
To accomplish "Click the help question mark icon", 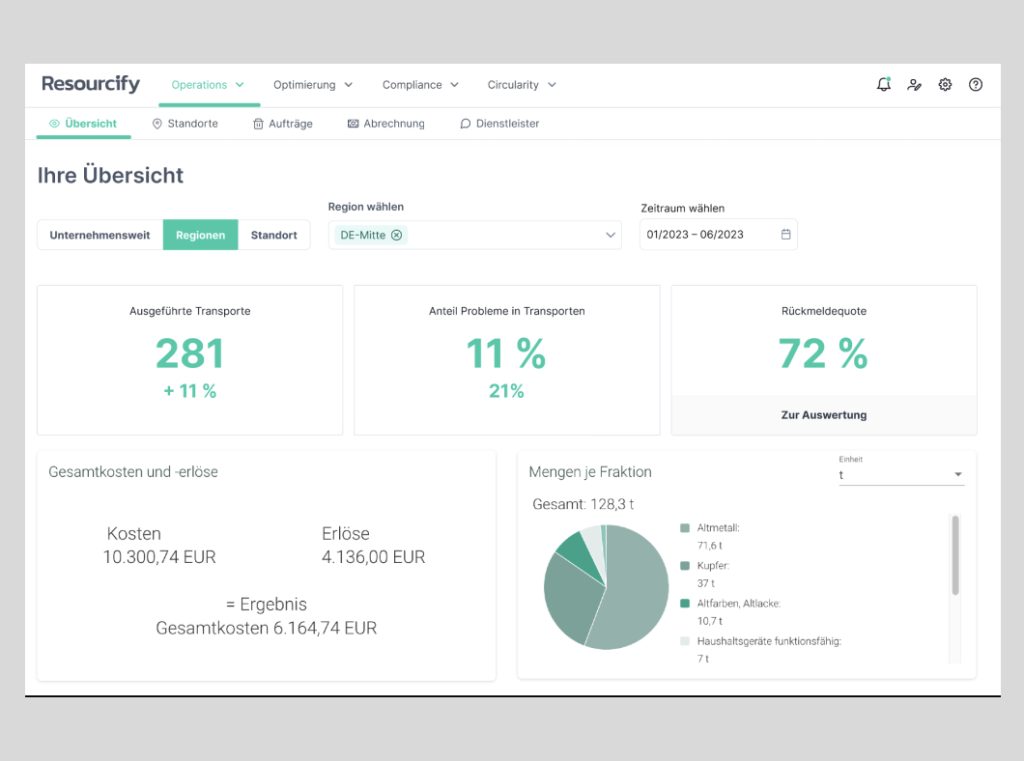I will 976,85.
